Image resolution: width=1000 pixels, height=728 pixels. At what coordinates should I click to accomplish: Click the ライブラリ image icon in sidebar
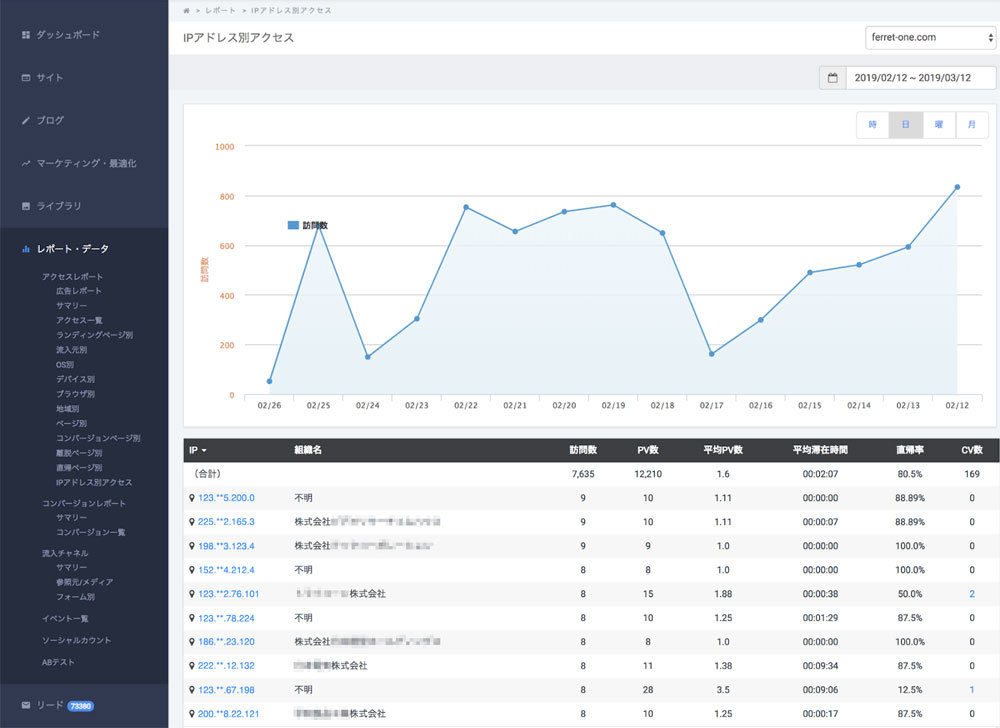[26, 206]
